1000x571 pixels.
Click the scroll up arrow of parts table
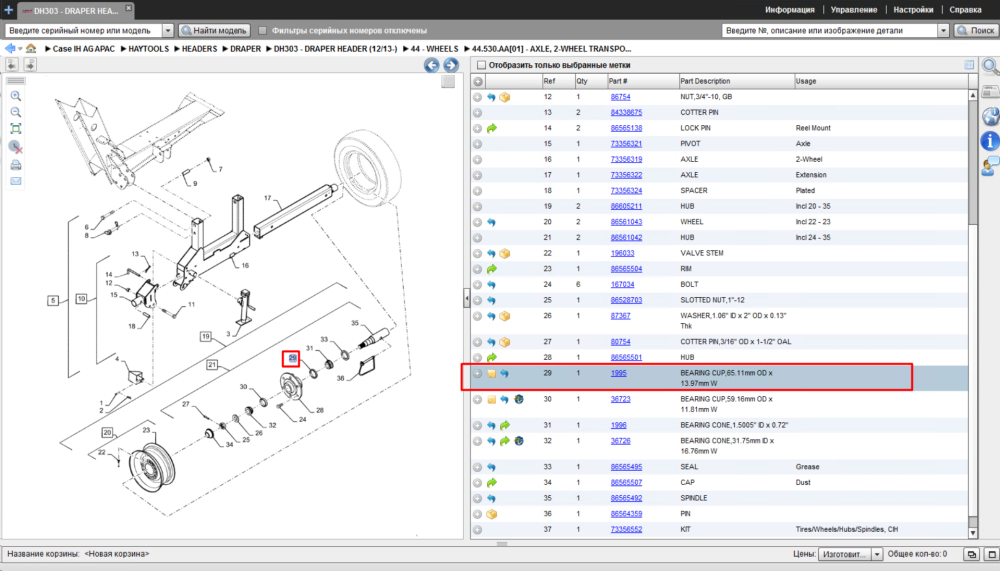coord(973,95)
